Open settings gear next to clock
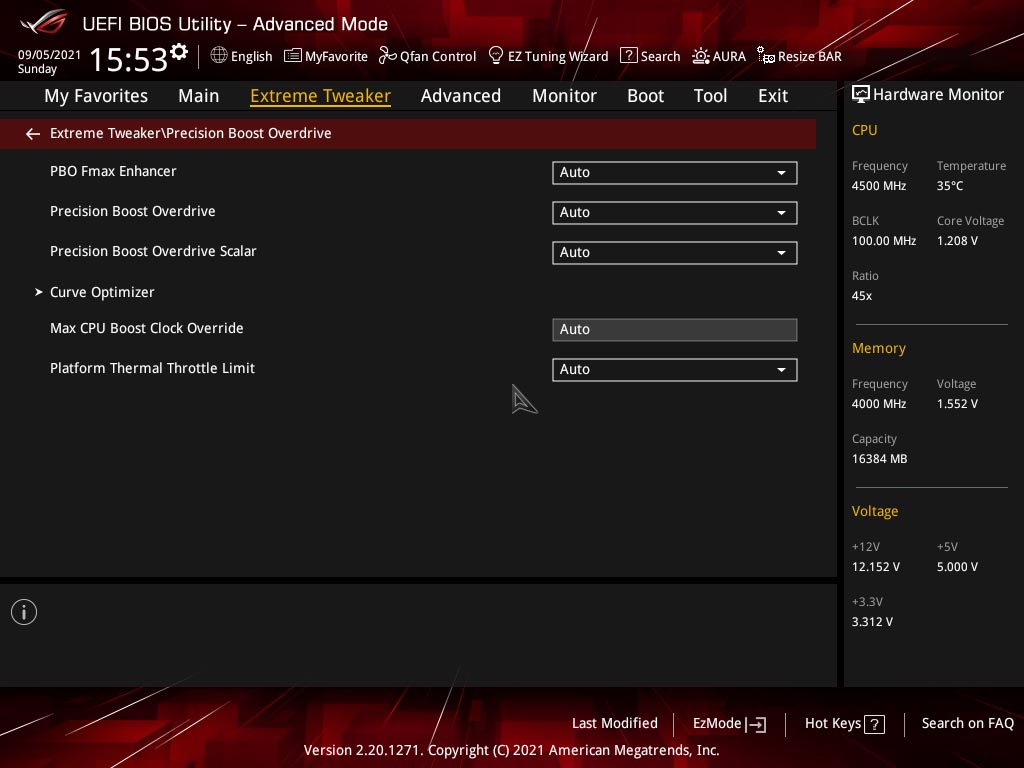 click(x=179, y=52)
